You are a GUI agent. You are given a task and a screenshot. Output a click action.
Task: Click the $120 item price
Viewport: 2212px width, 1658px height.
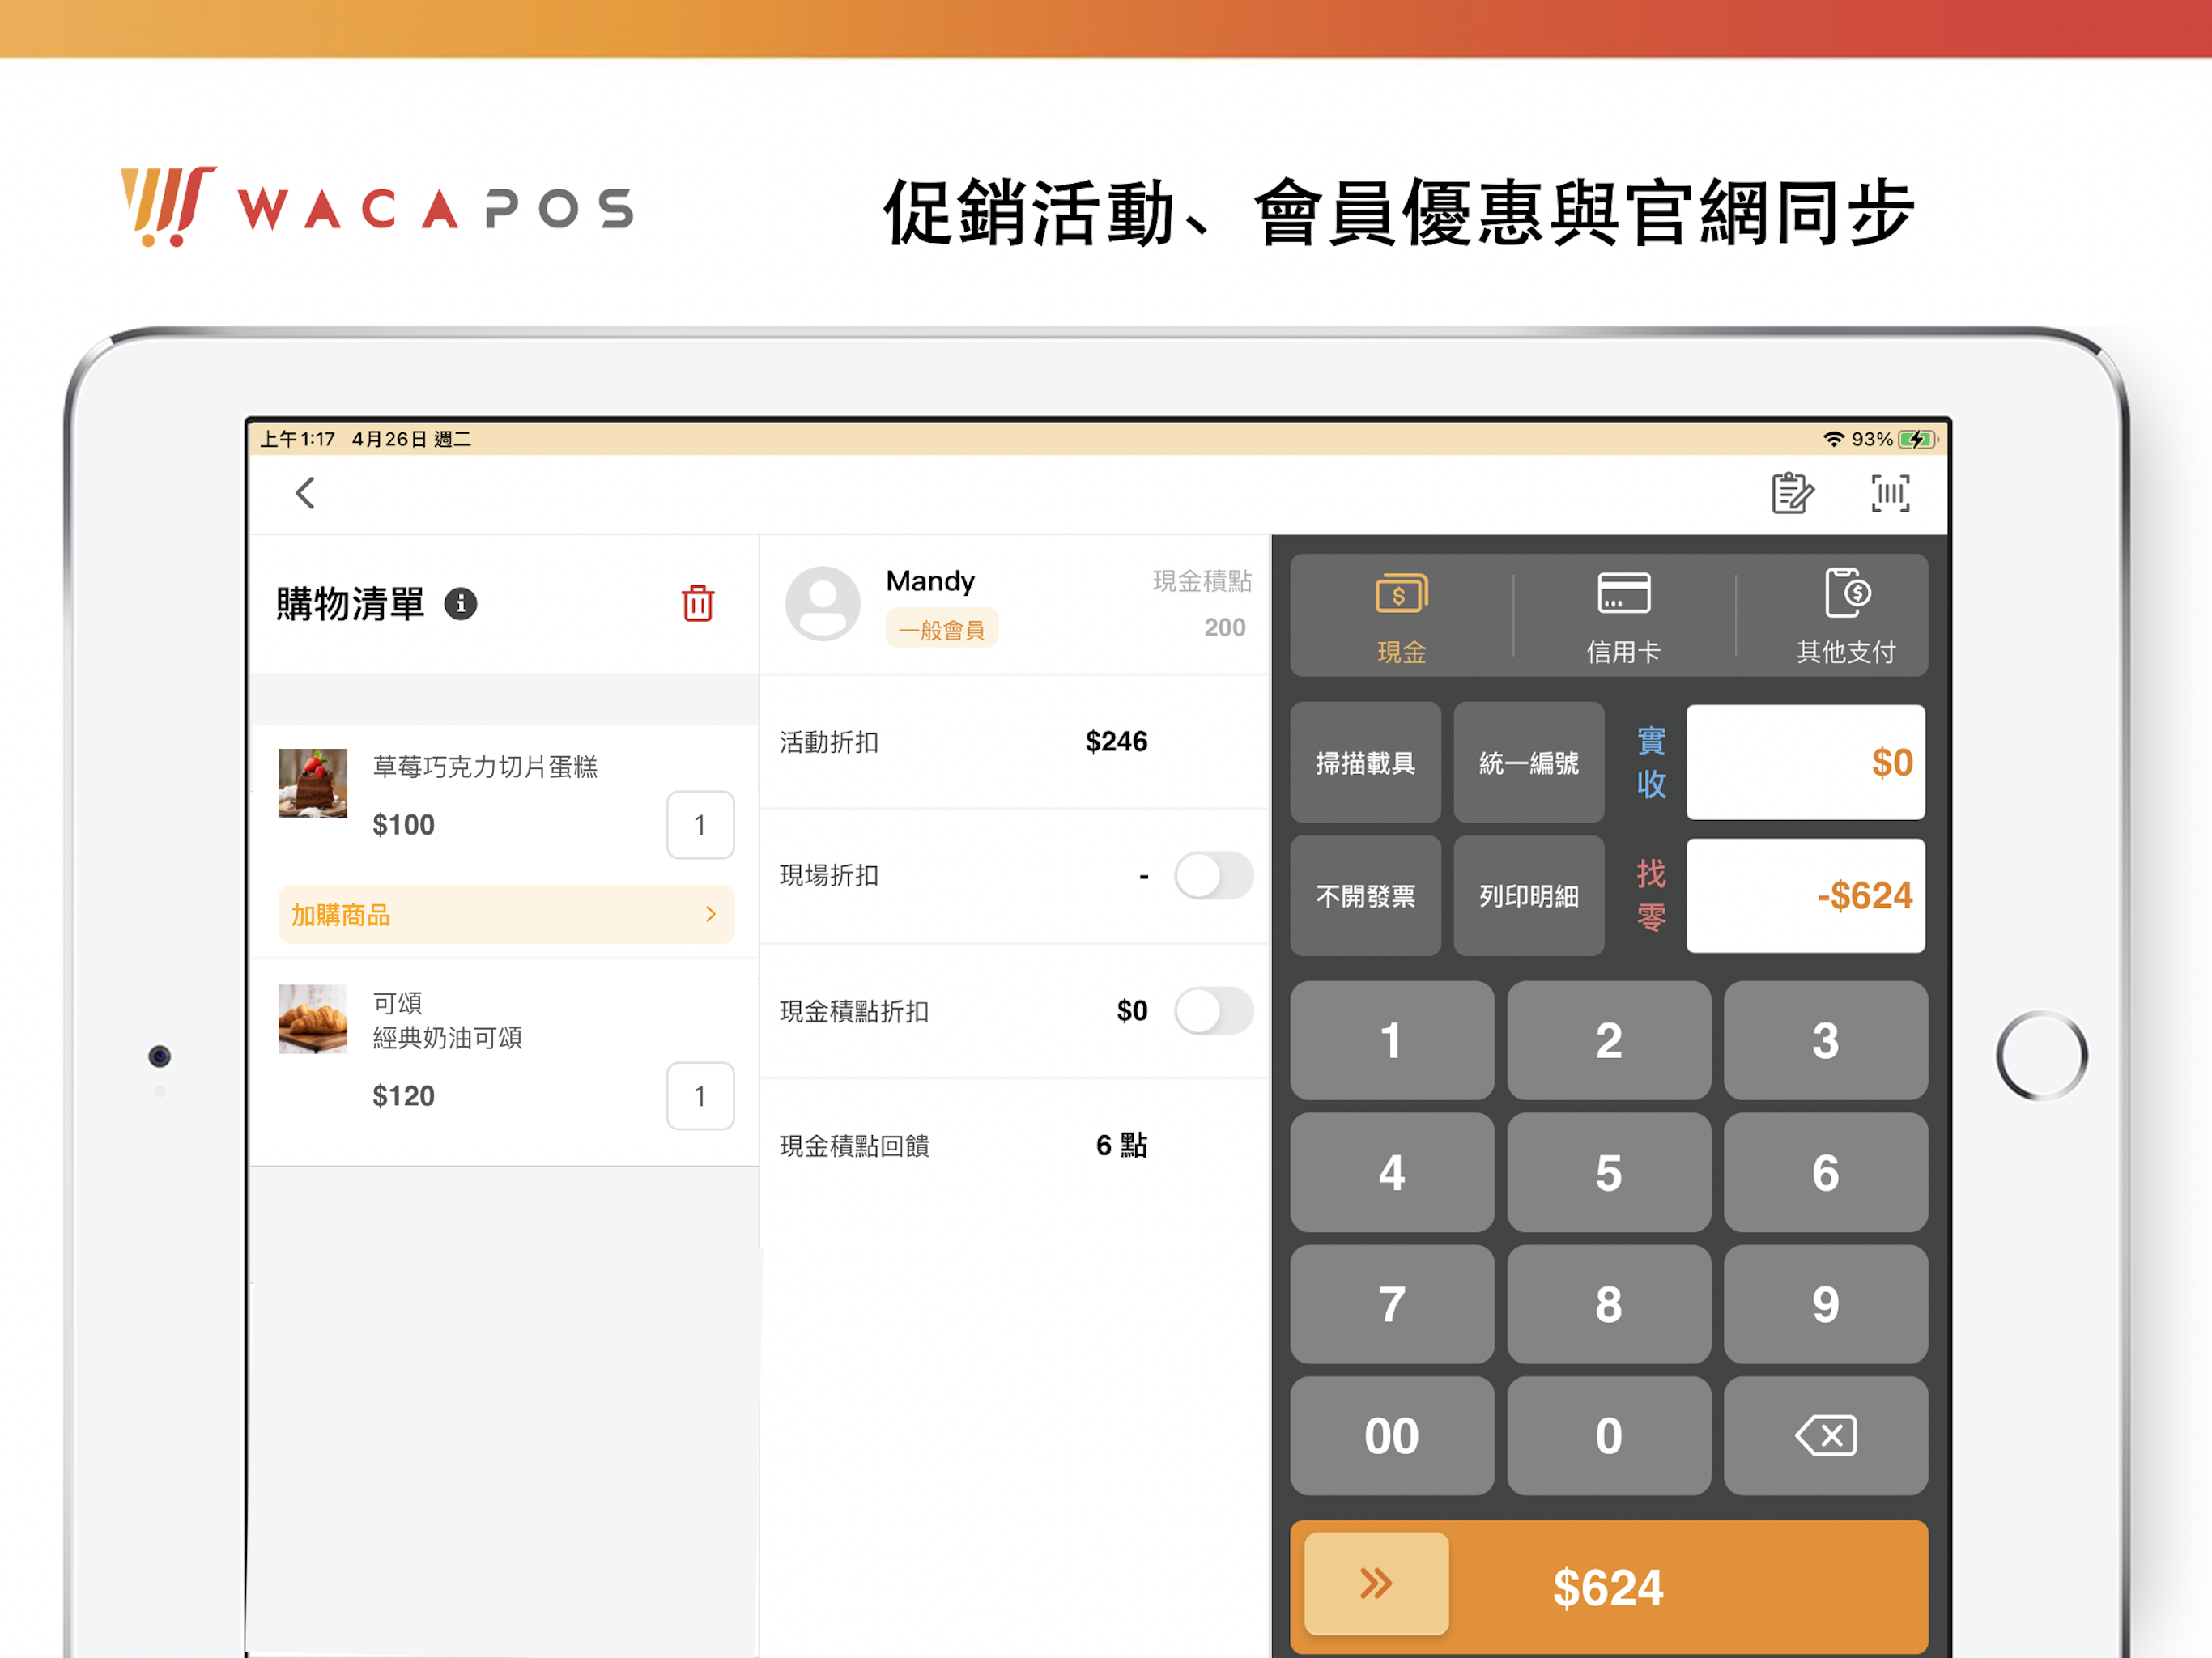pos(403,1095)
